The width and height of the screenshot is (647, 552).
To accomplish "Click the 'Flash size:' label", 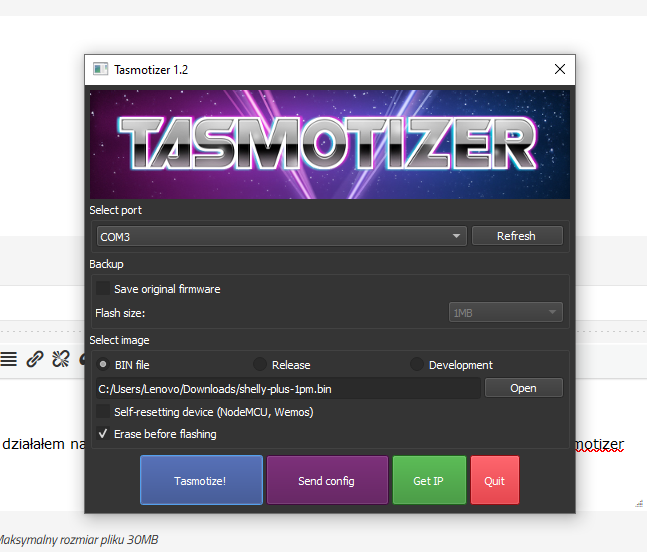I will (x=120, y=313).
